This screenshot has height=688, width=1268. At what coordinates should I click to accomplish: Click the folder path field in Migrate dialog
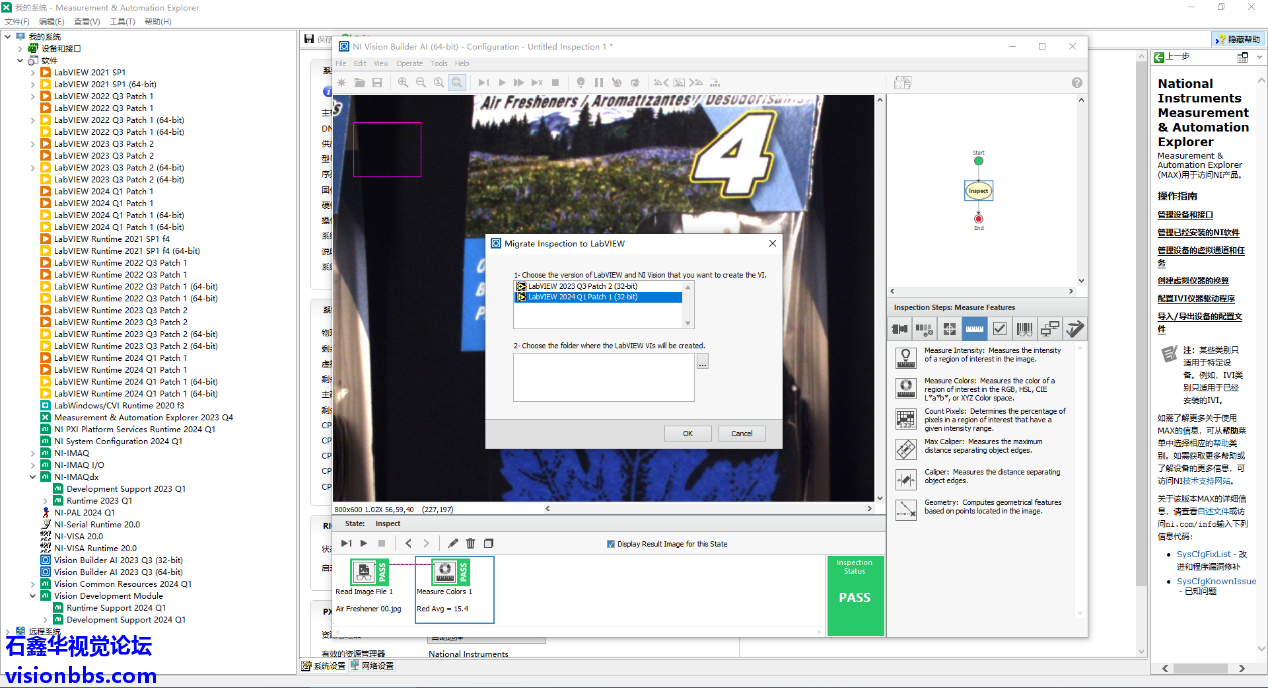pos(604,377)
